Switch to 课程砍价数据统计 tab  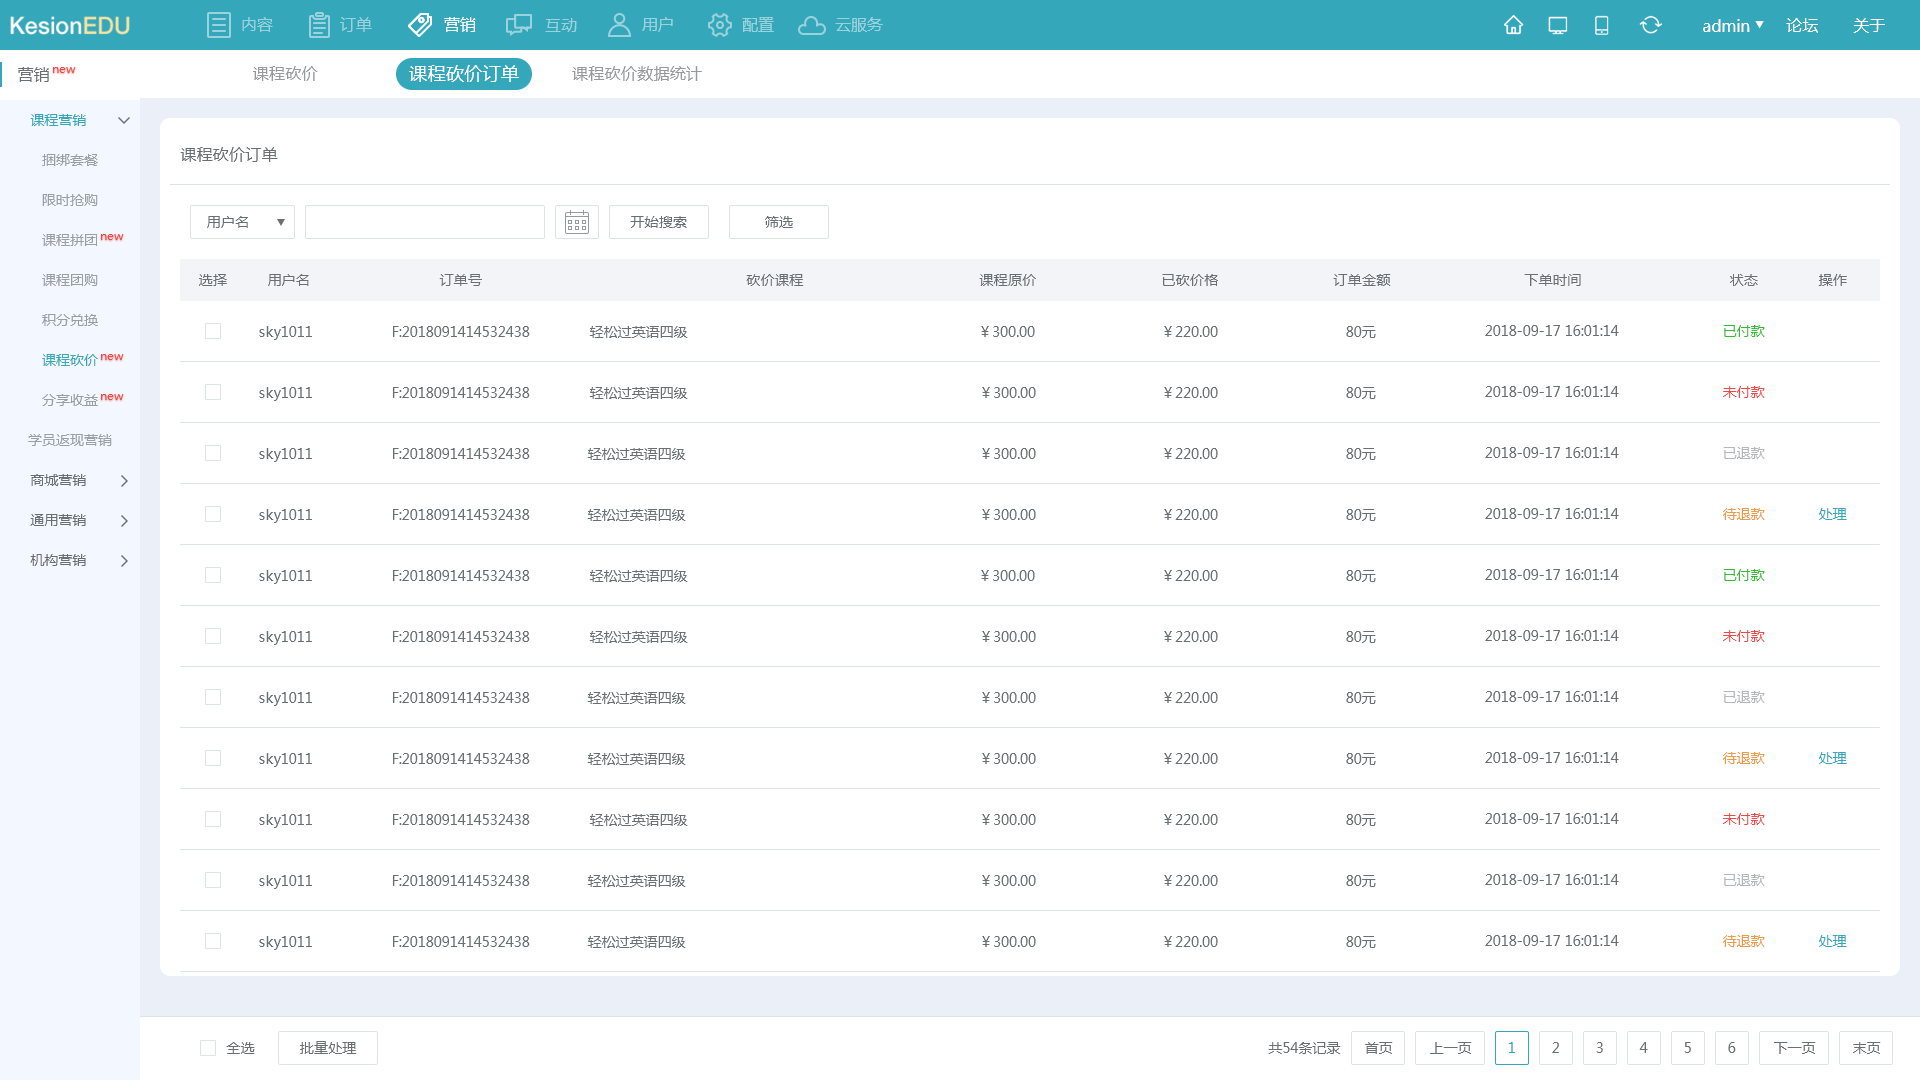[x=636, y=74]
